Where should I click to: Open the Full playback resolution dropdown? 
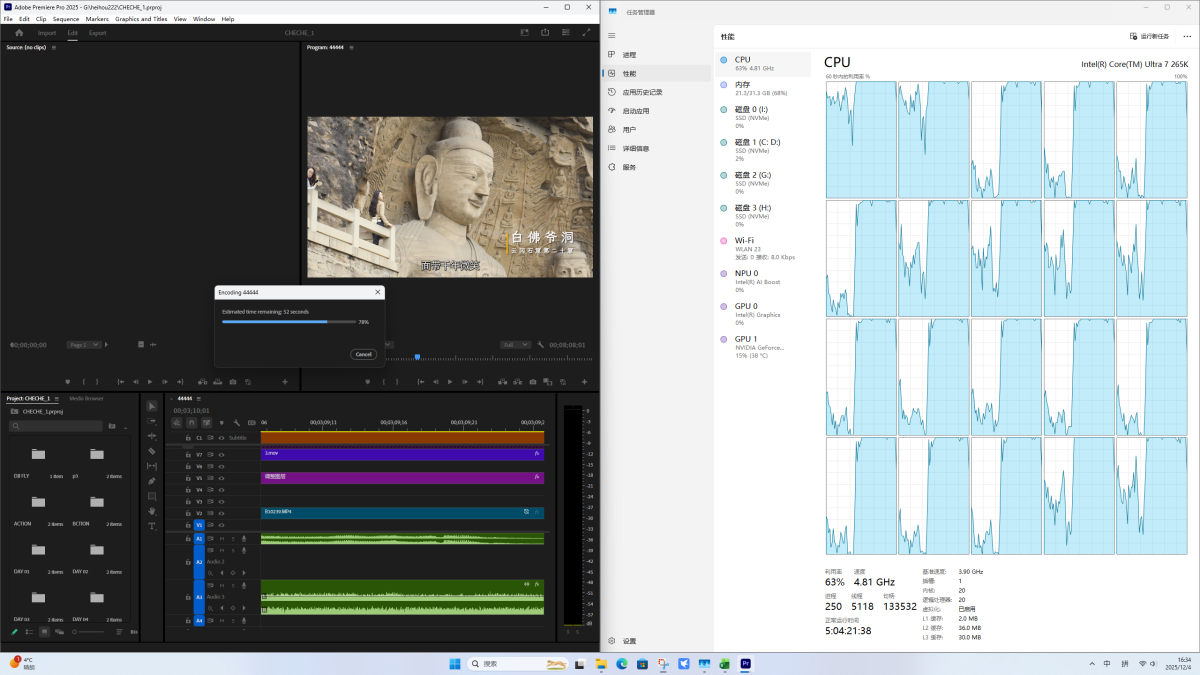514,345
